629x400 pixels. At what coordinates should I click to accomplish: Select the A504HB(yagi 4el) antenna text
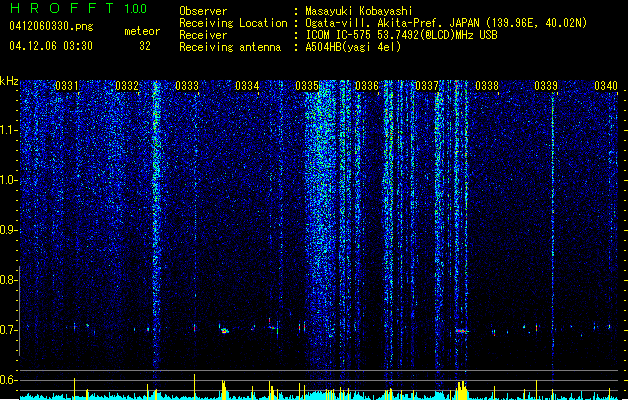353,47
